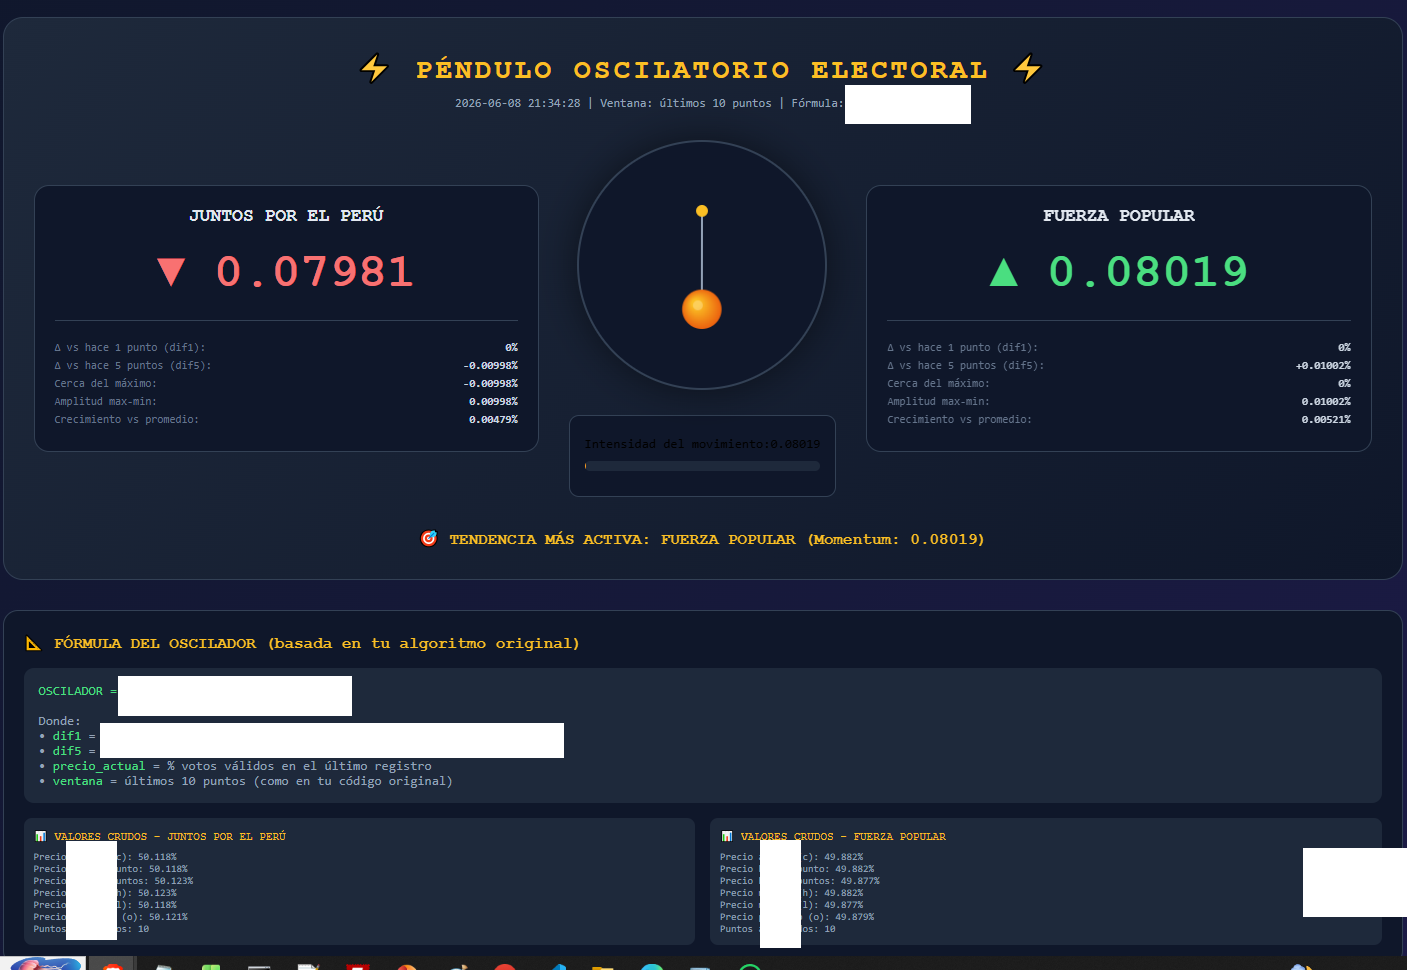Screen dimensions: 1407x970
Task: Click the orange pendulum bob
Action: click(702, 309)
